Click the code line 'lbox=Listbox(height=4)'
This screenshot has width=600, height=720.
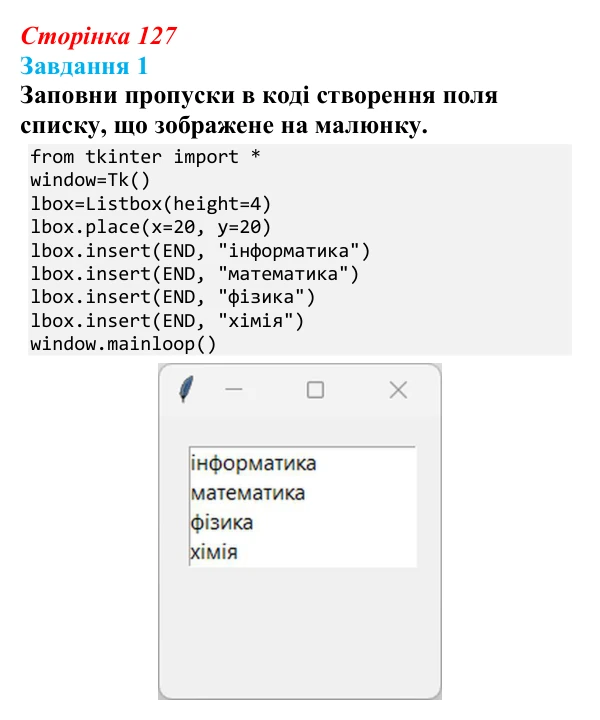151,203
